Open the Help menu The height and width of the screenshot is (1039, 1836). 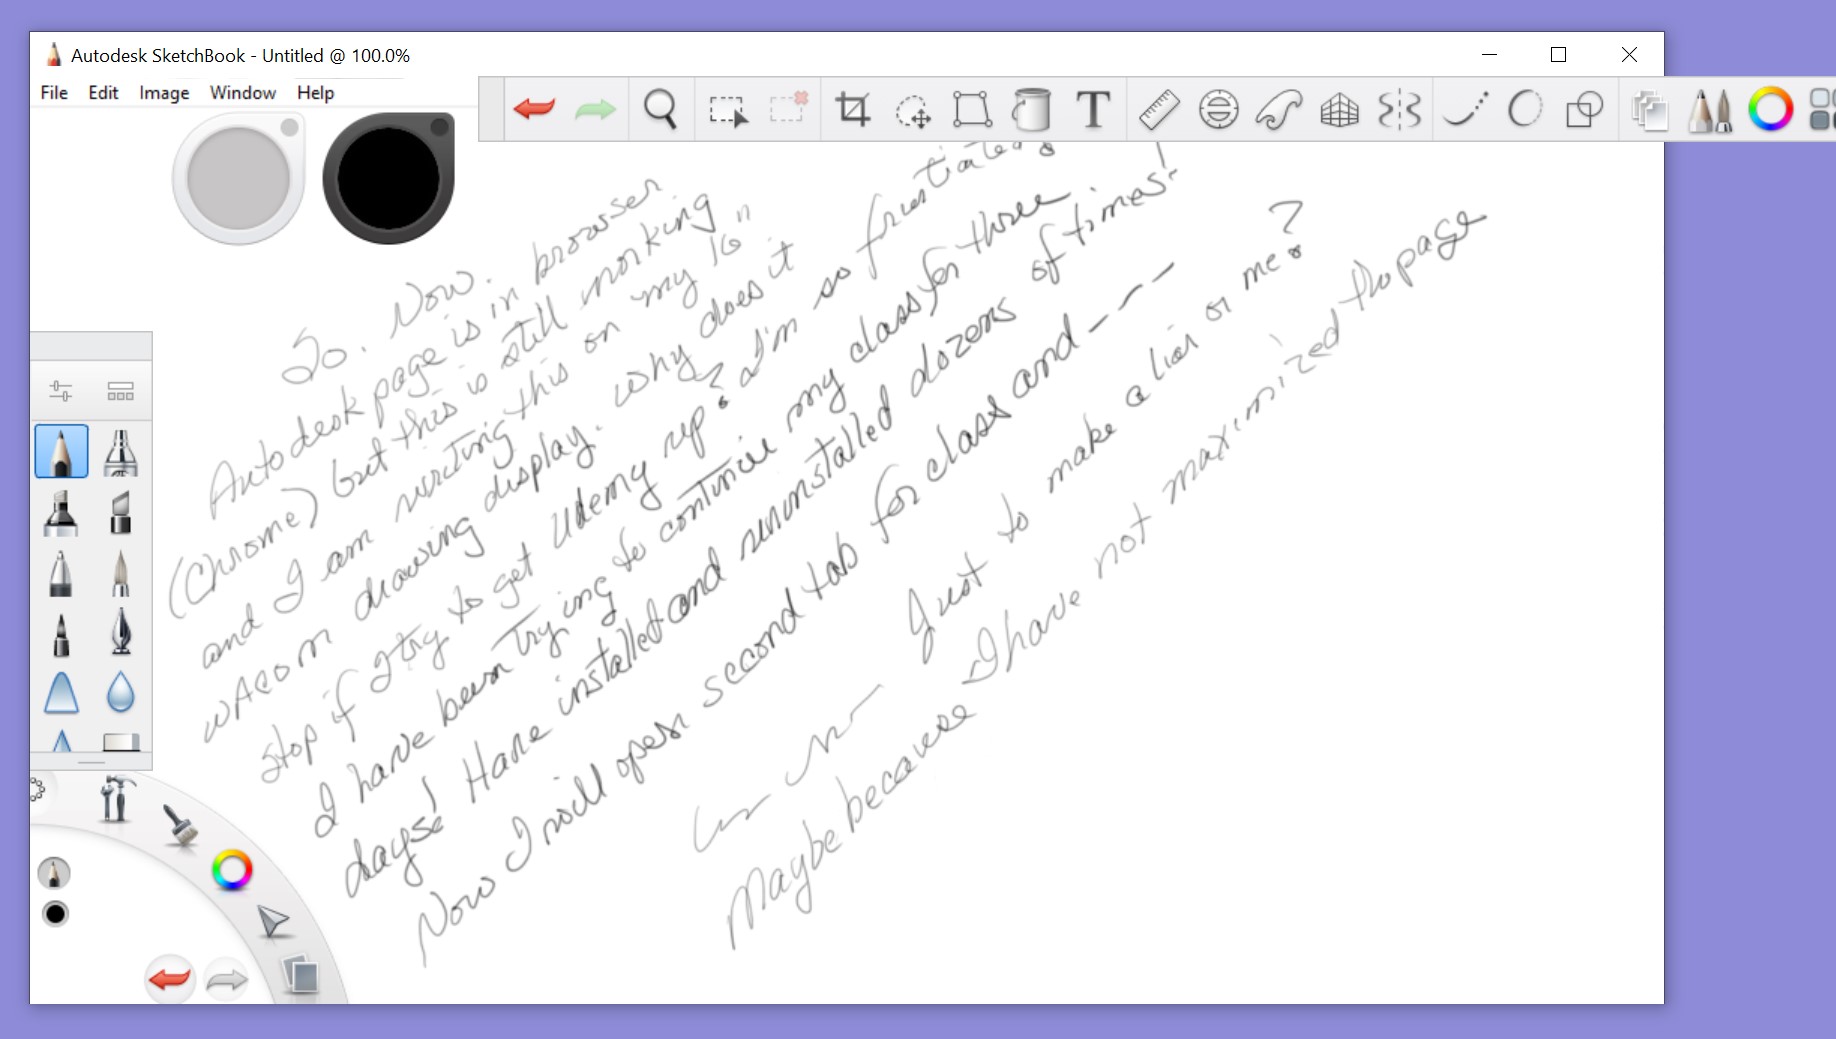coord(315,93)
